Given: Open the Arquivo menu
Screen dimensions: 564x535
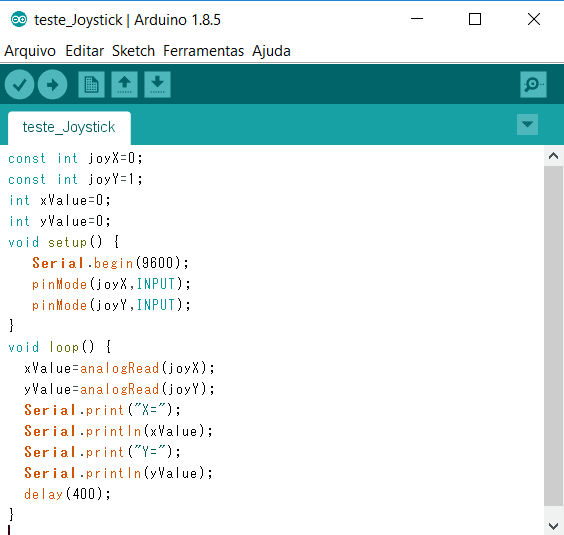Looking at the screenshot, I should click(x=30, y=51).
